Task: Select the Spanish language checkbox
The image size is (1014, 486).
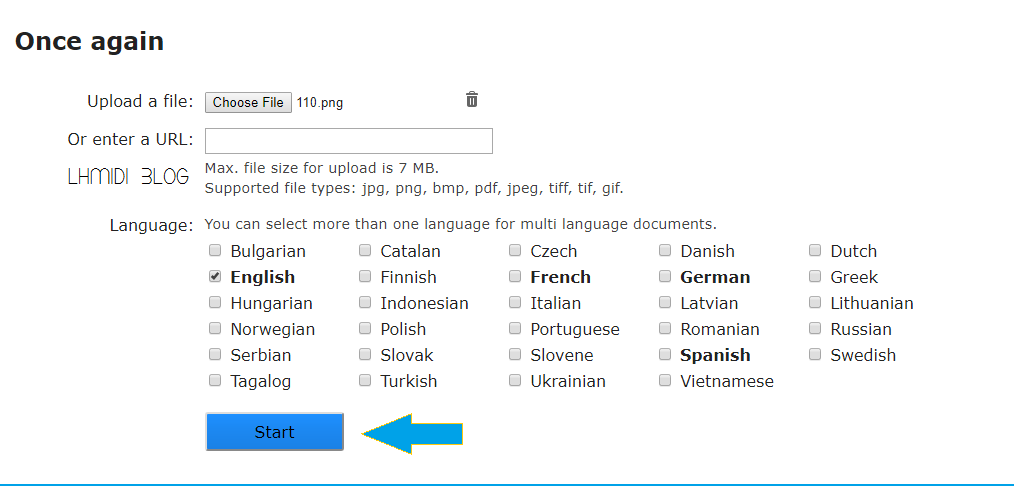Action: [665, 354]
